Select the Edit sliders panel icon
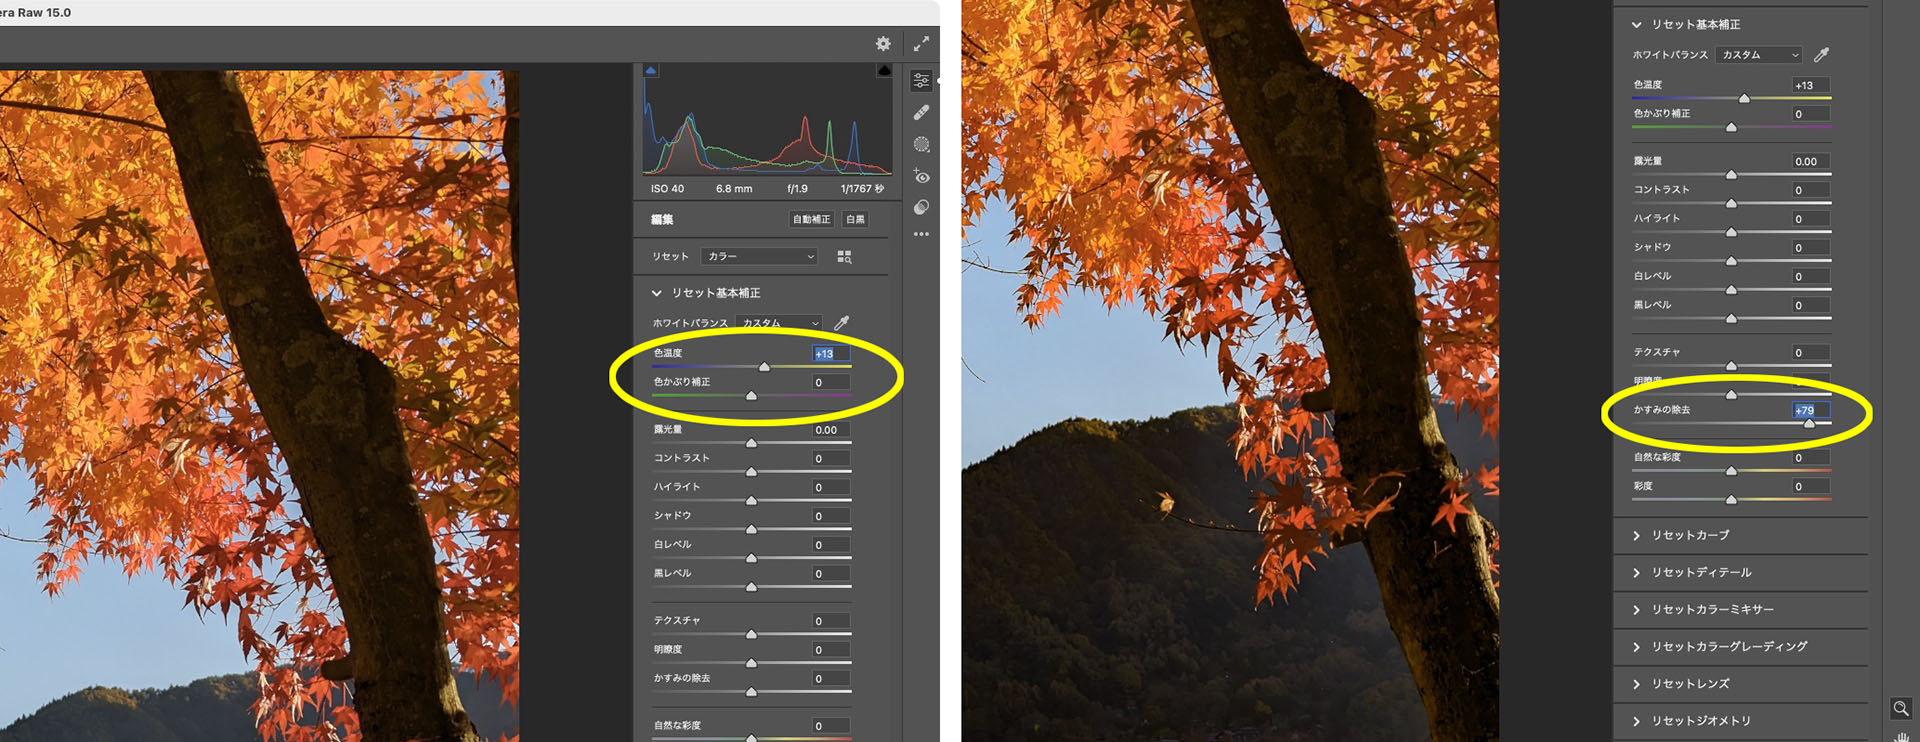 point(921,80)
